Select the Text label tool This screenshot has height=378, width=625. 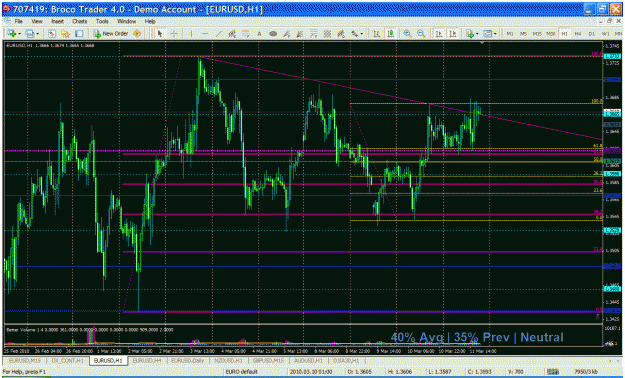click(x=259, y=34)
